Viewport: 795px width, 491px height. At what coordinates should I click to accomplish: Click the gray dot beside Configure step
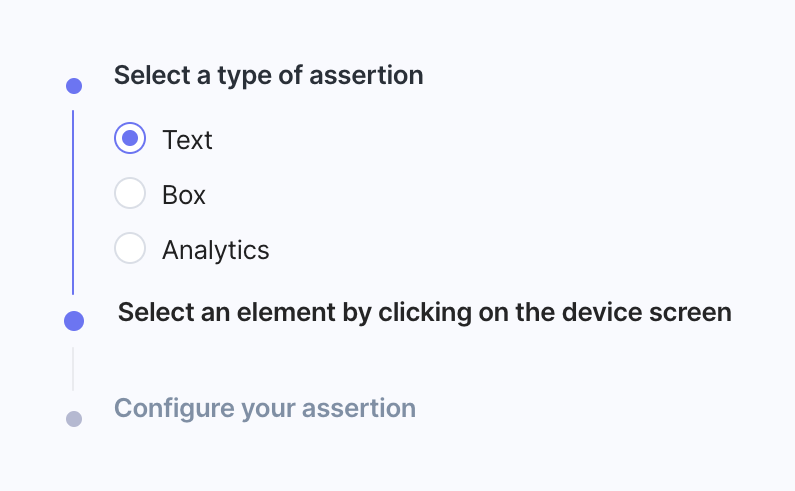click(x=73, y=418)
